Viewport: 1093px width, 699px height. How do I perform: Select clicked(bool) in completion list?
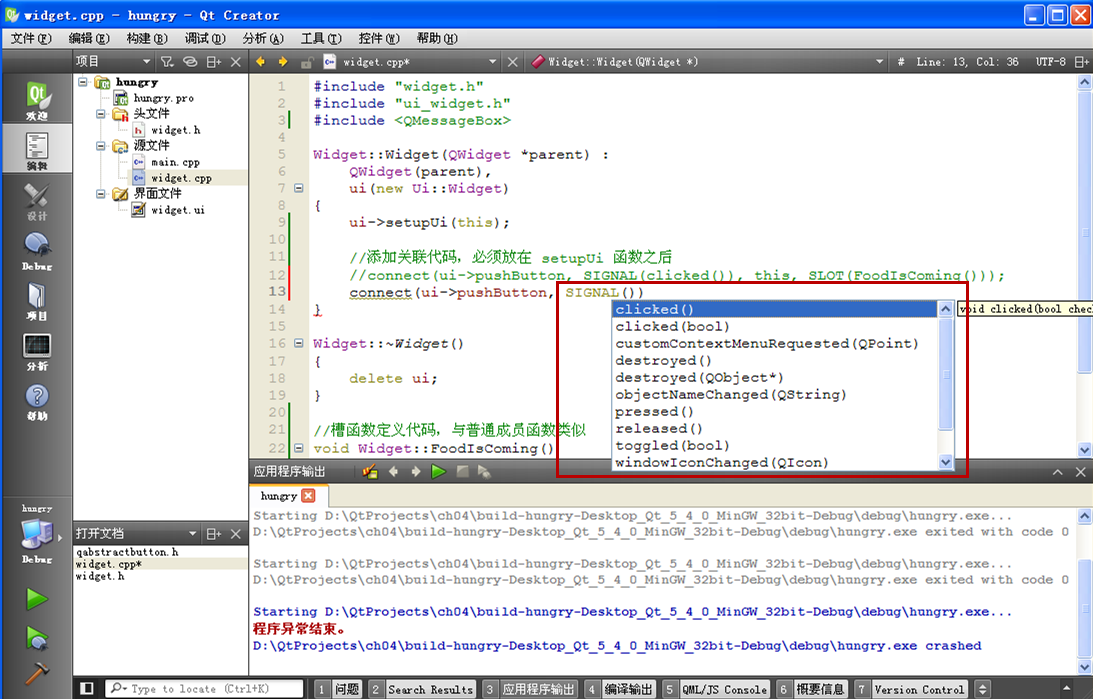[x=775, y=326]
